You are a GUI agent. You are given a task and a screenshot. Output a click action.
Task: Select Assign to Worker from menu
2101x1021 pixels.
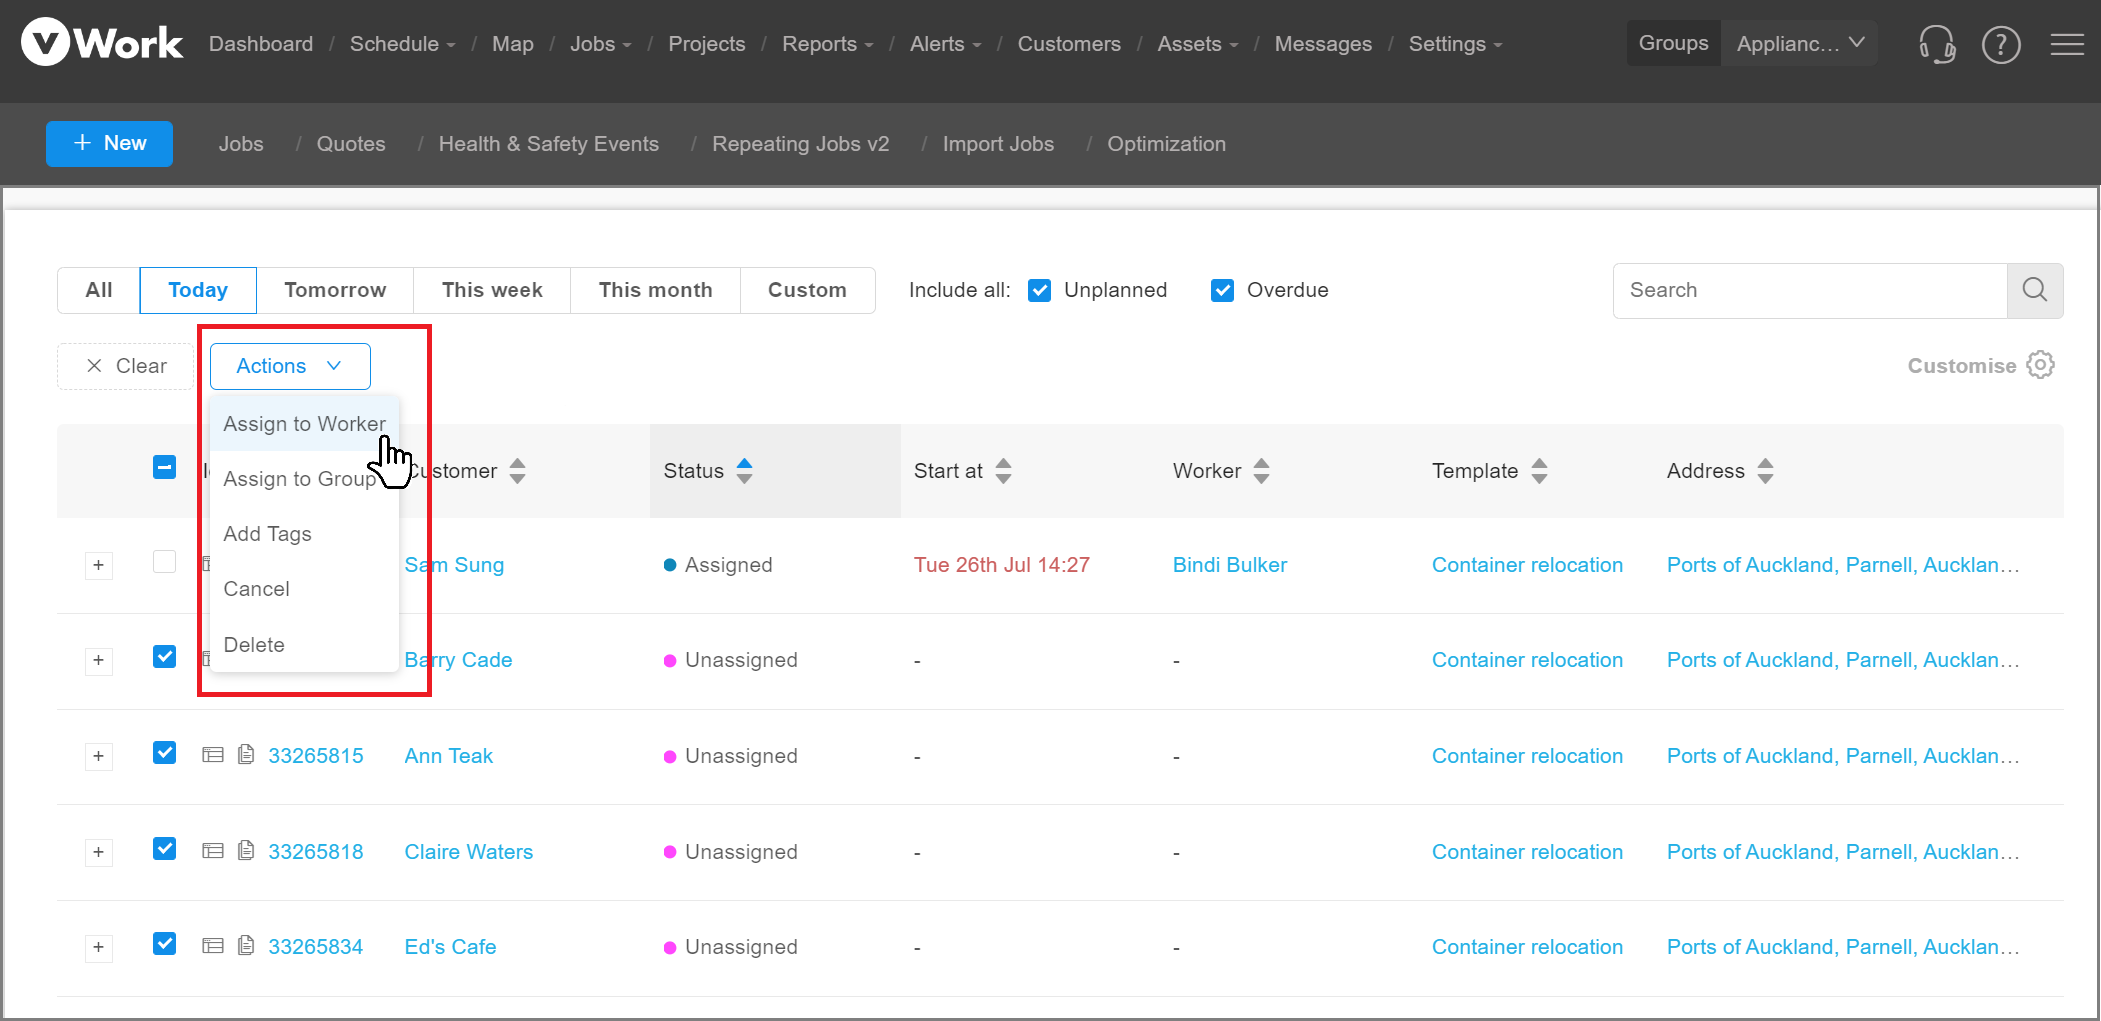click(304, 424)
